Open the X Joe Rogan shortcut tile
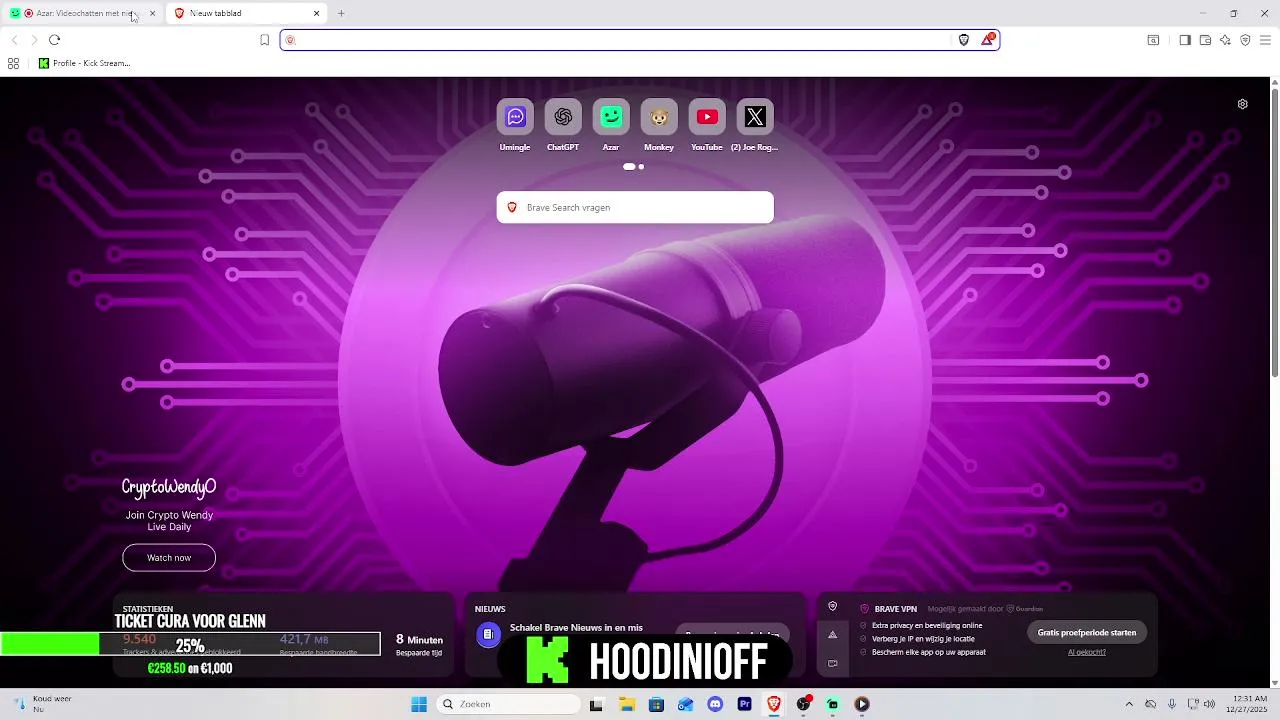The height and width of the screenshot is (720, 1280). tap(755, 117)
